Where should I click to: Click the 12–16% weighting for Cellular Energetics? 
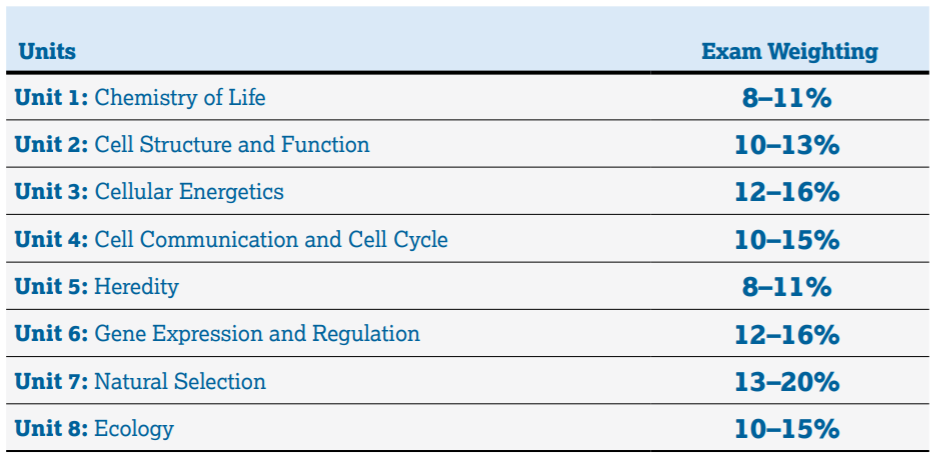787,192
